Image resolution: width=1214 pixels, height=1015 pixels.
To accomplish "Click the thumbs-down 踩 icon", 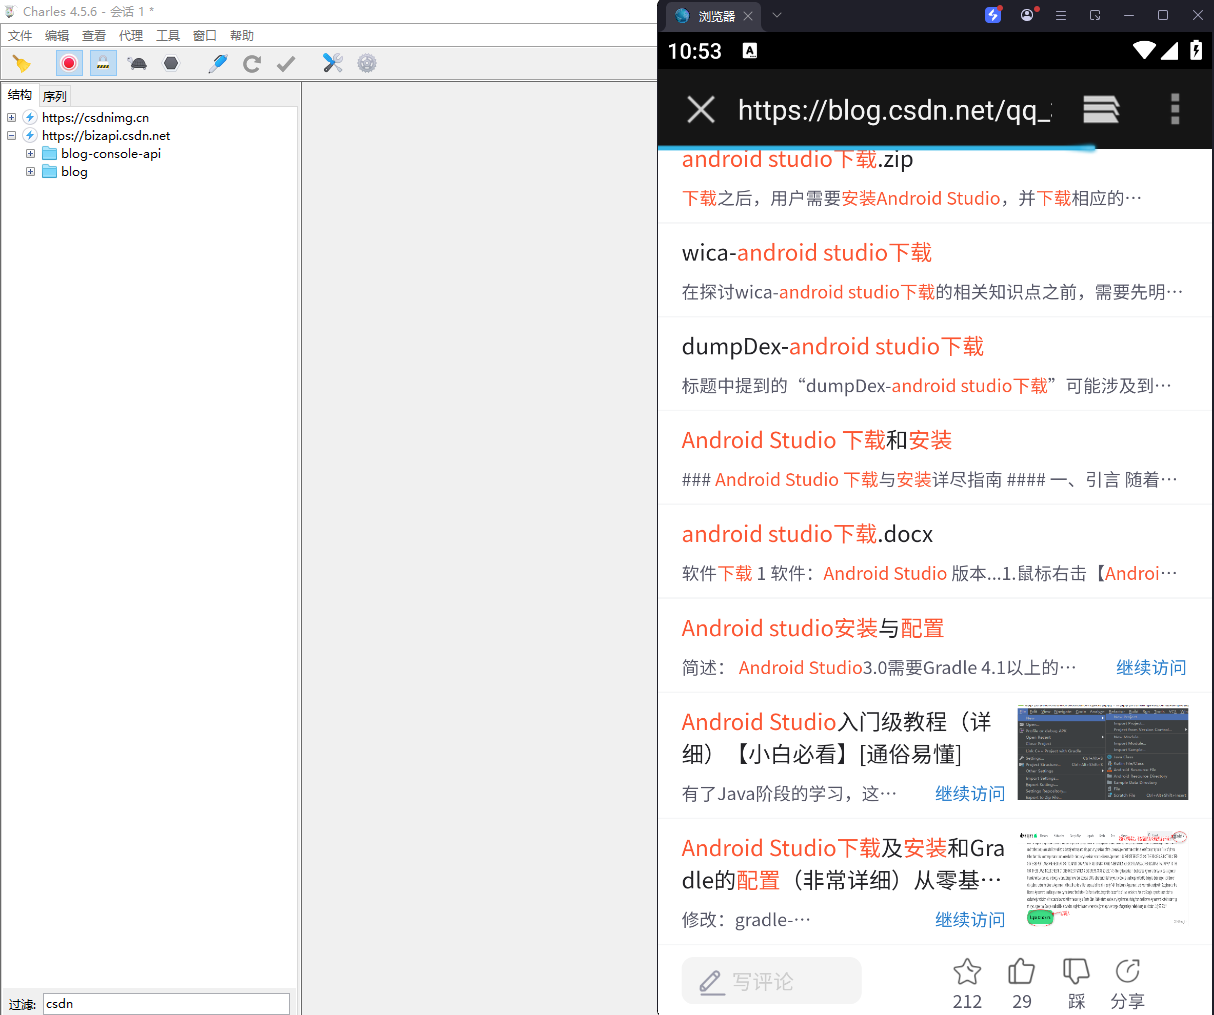I will (1076, 971).
